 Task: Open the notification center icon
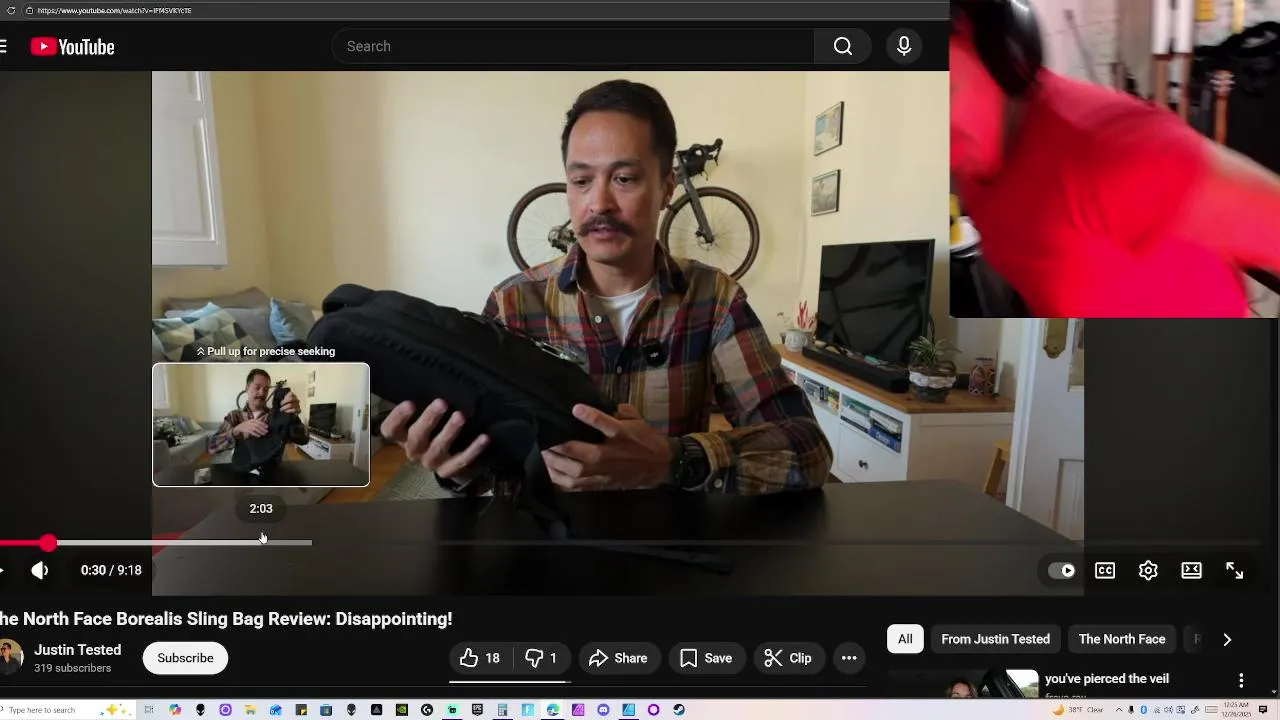[1263, 710]
